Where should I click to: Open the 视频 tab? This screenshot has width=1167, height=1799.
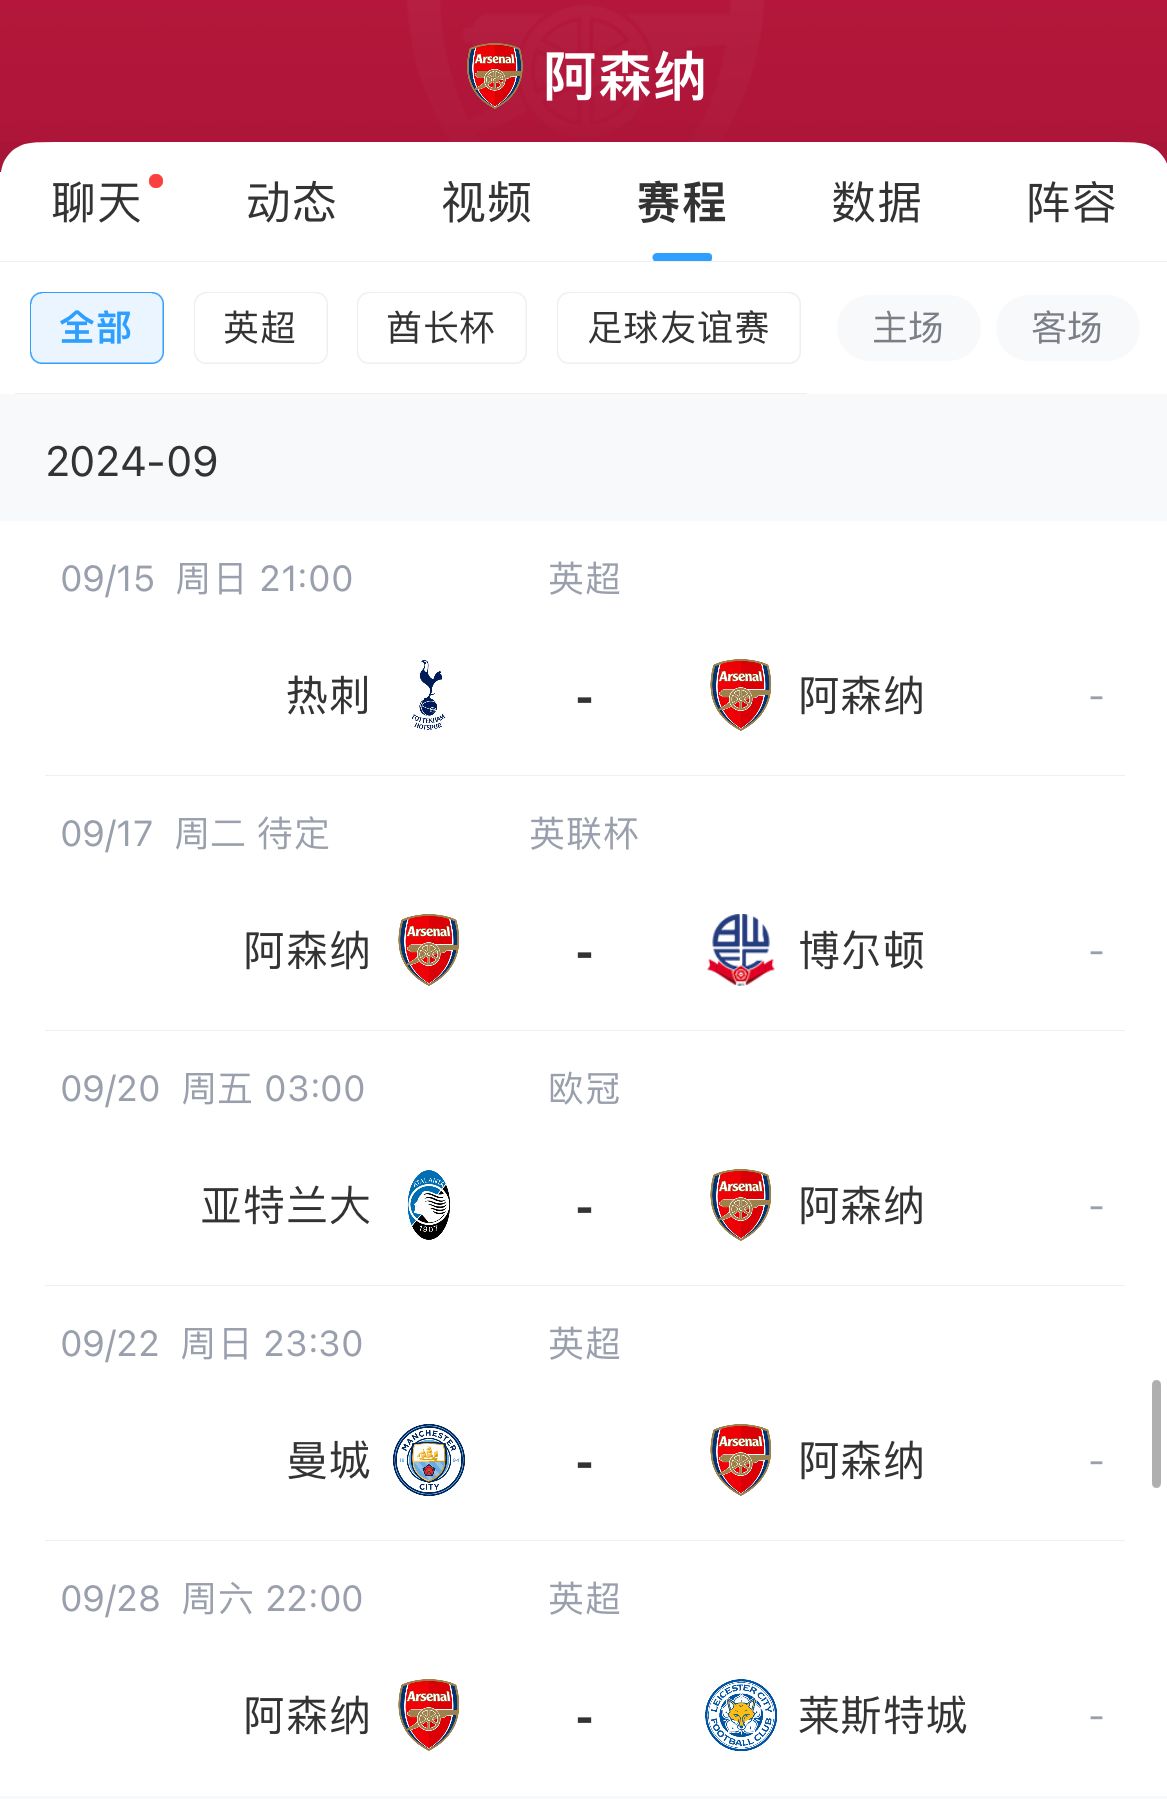tap(486, 203)
